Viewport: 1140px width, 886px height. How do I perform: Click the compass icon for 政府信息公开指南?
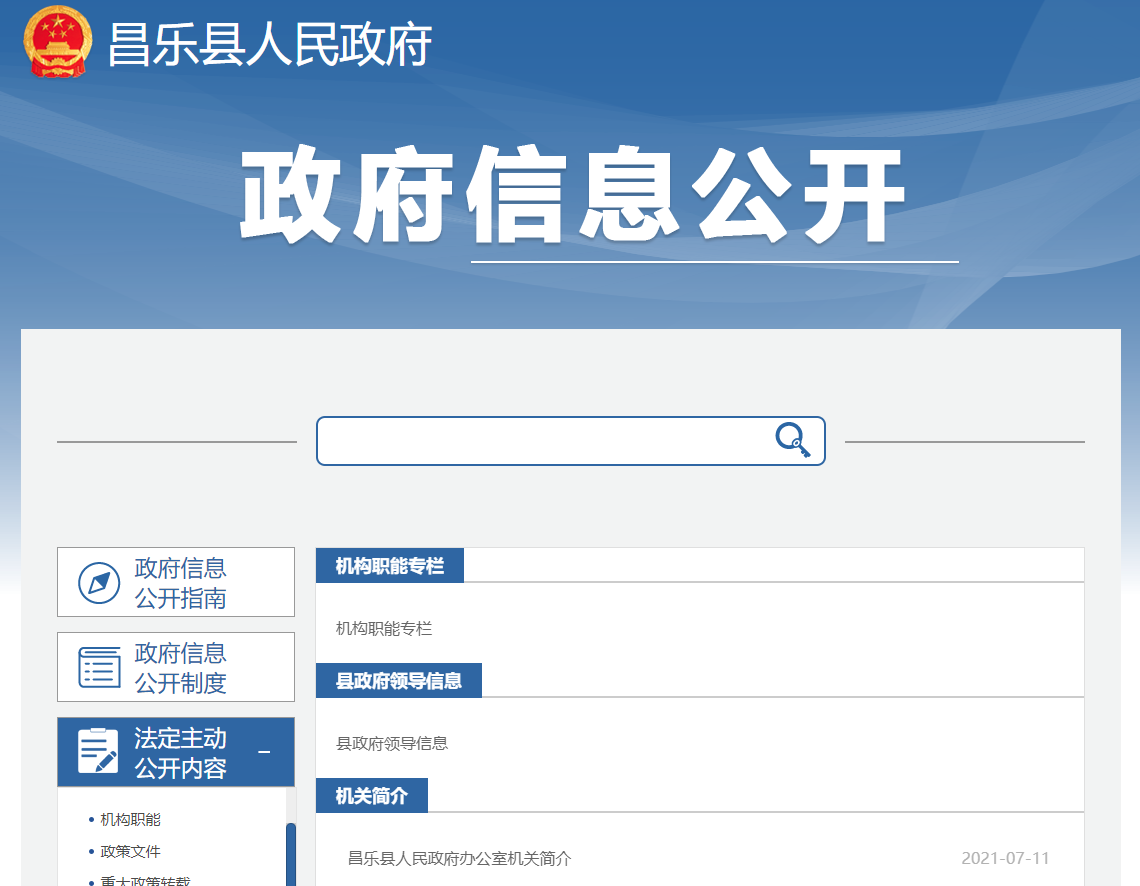tap(99, 583)
